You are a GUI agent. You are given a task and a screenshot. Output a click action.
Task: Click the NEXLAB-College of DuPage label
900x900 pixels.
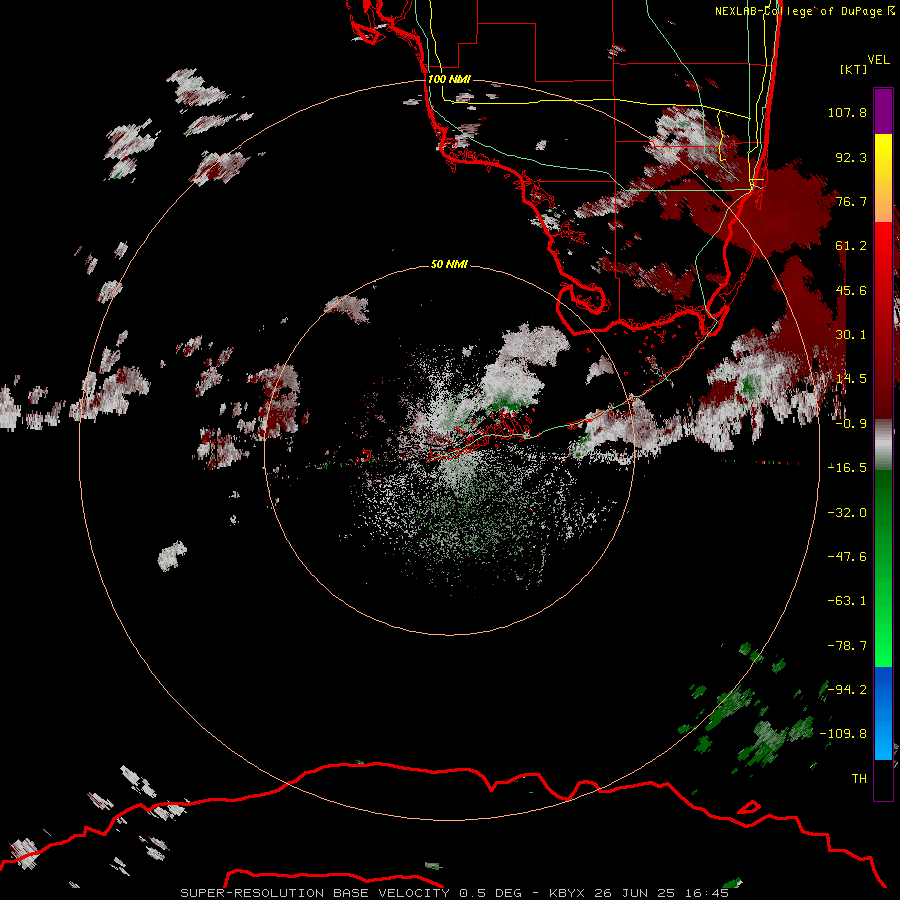click(805, 11)
